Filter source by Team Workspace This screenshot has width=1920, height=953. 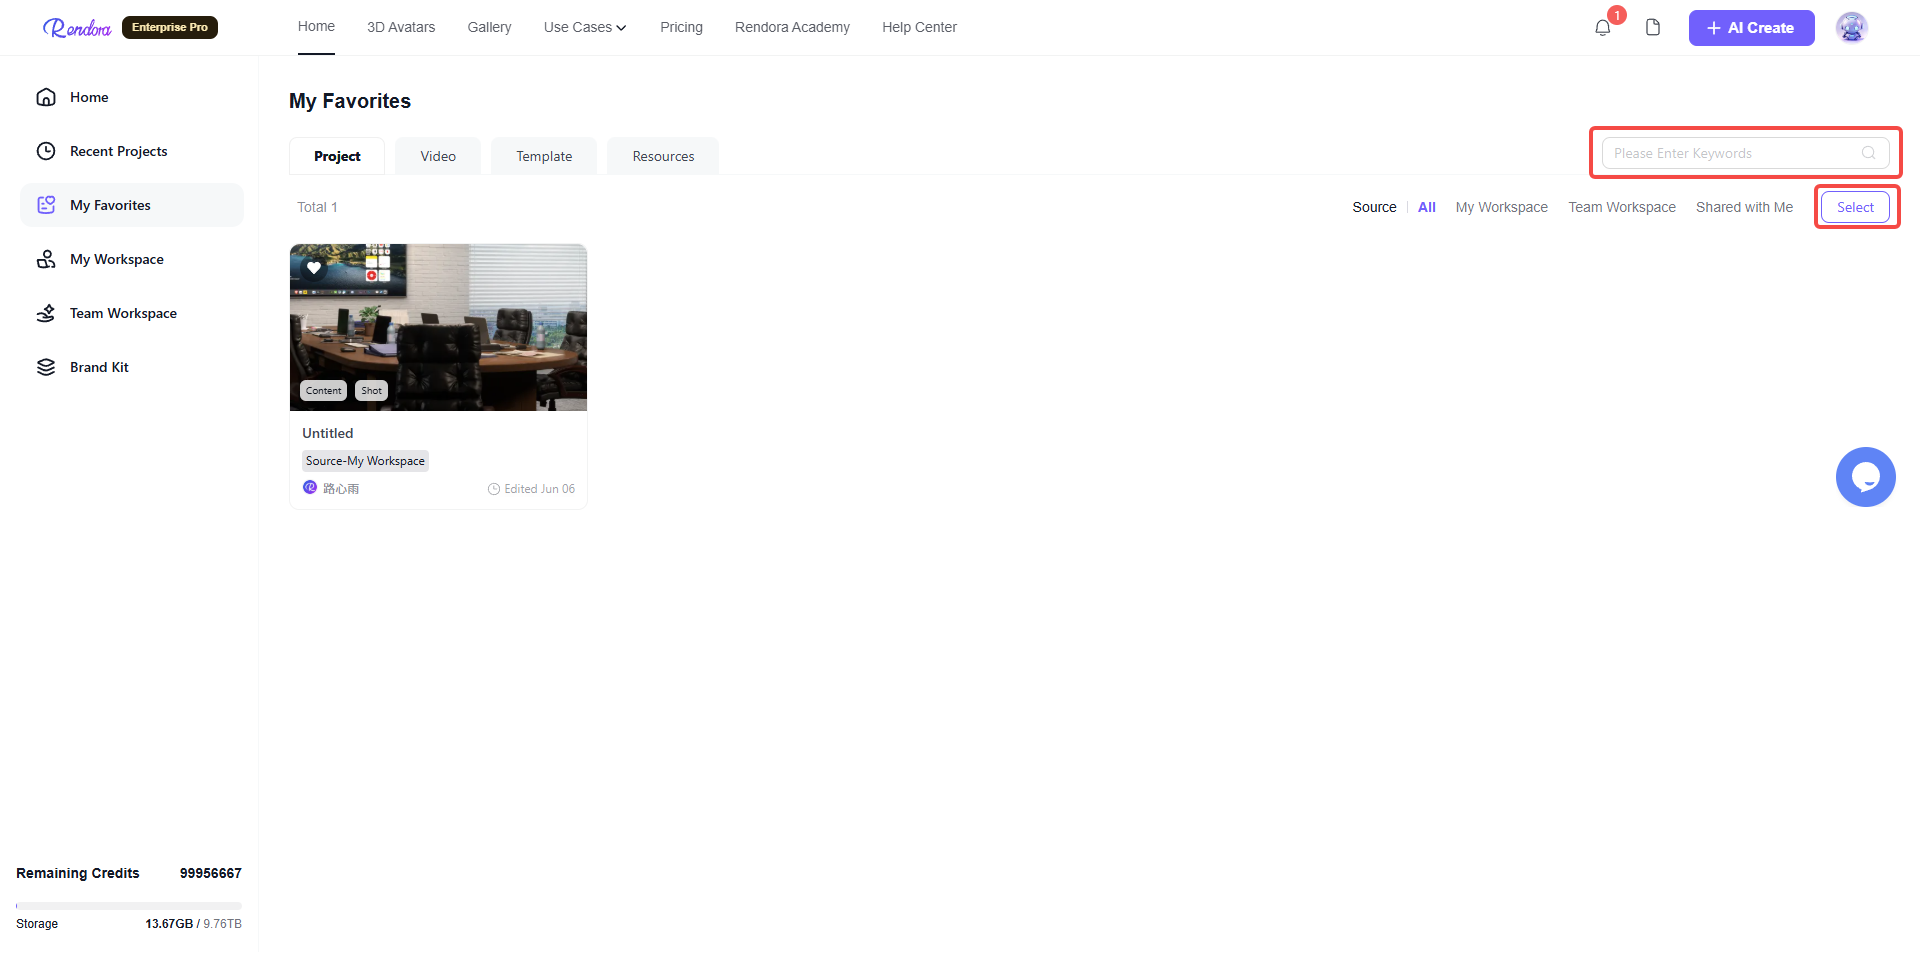click(x=1621, y=207)
